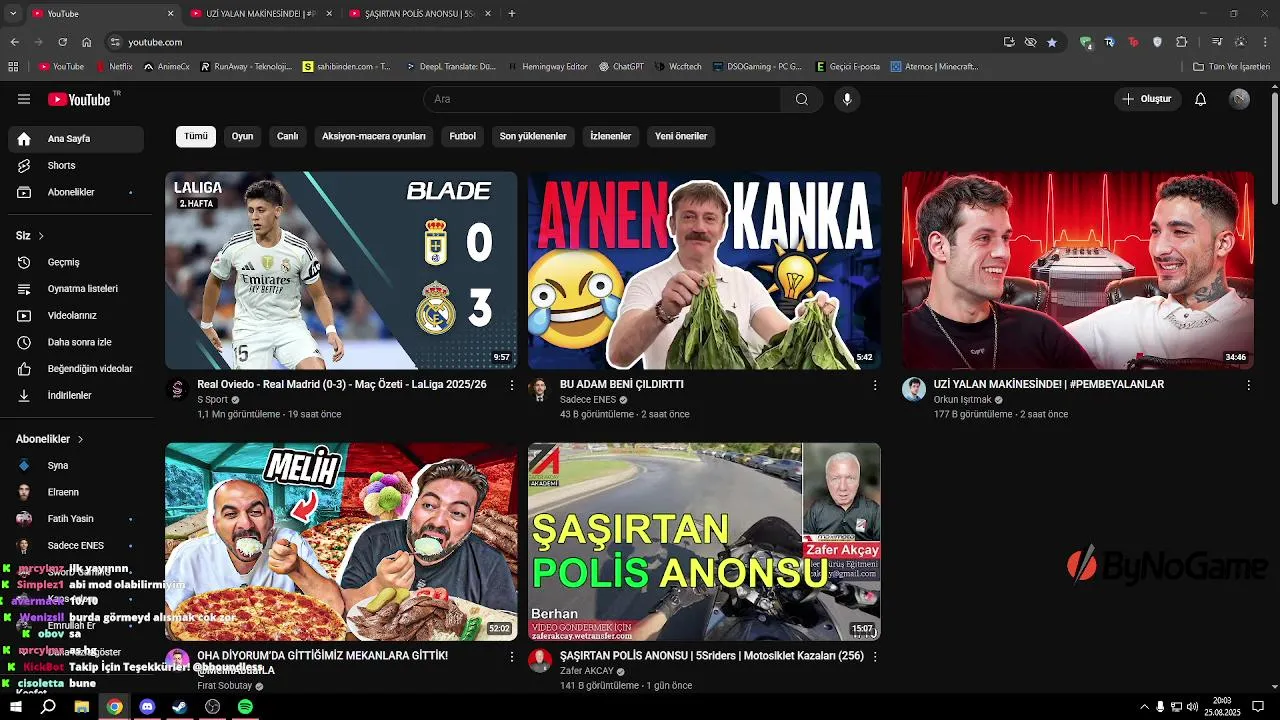Select the Yeni öneriler chip
The image size is (1280, 720).
(x=681, y=136)
